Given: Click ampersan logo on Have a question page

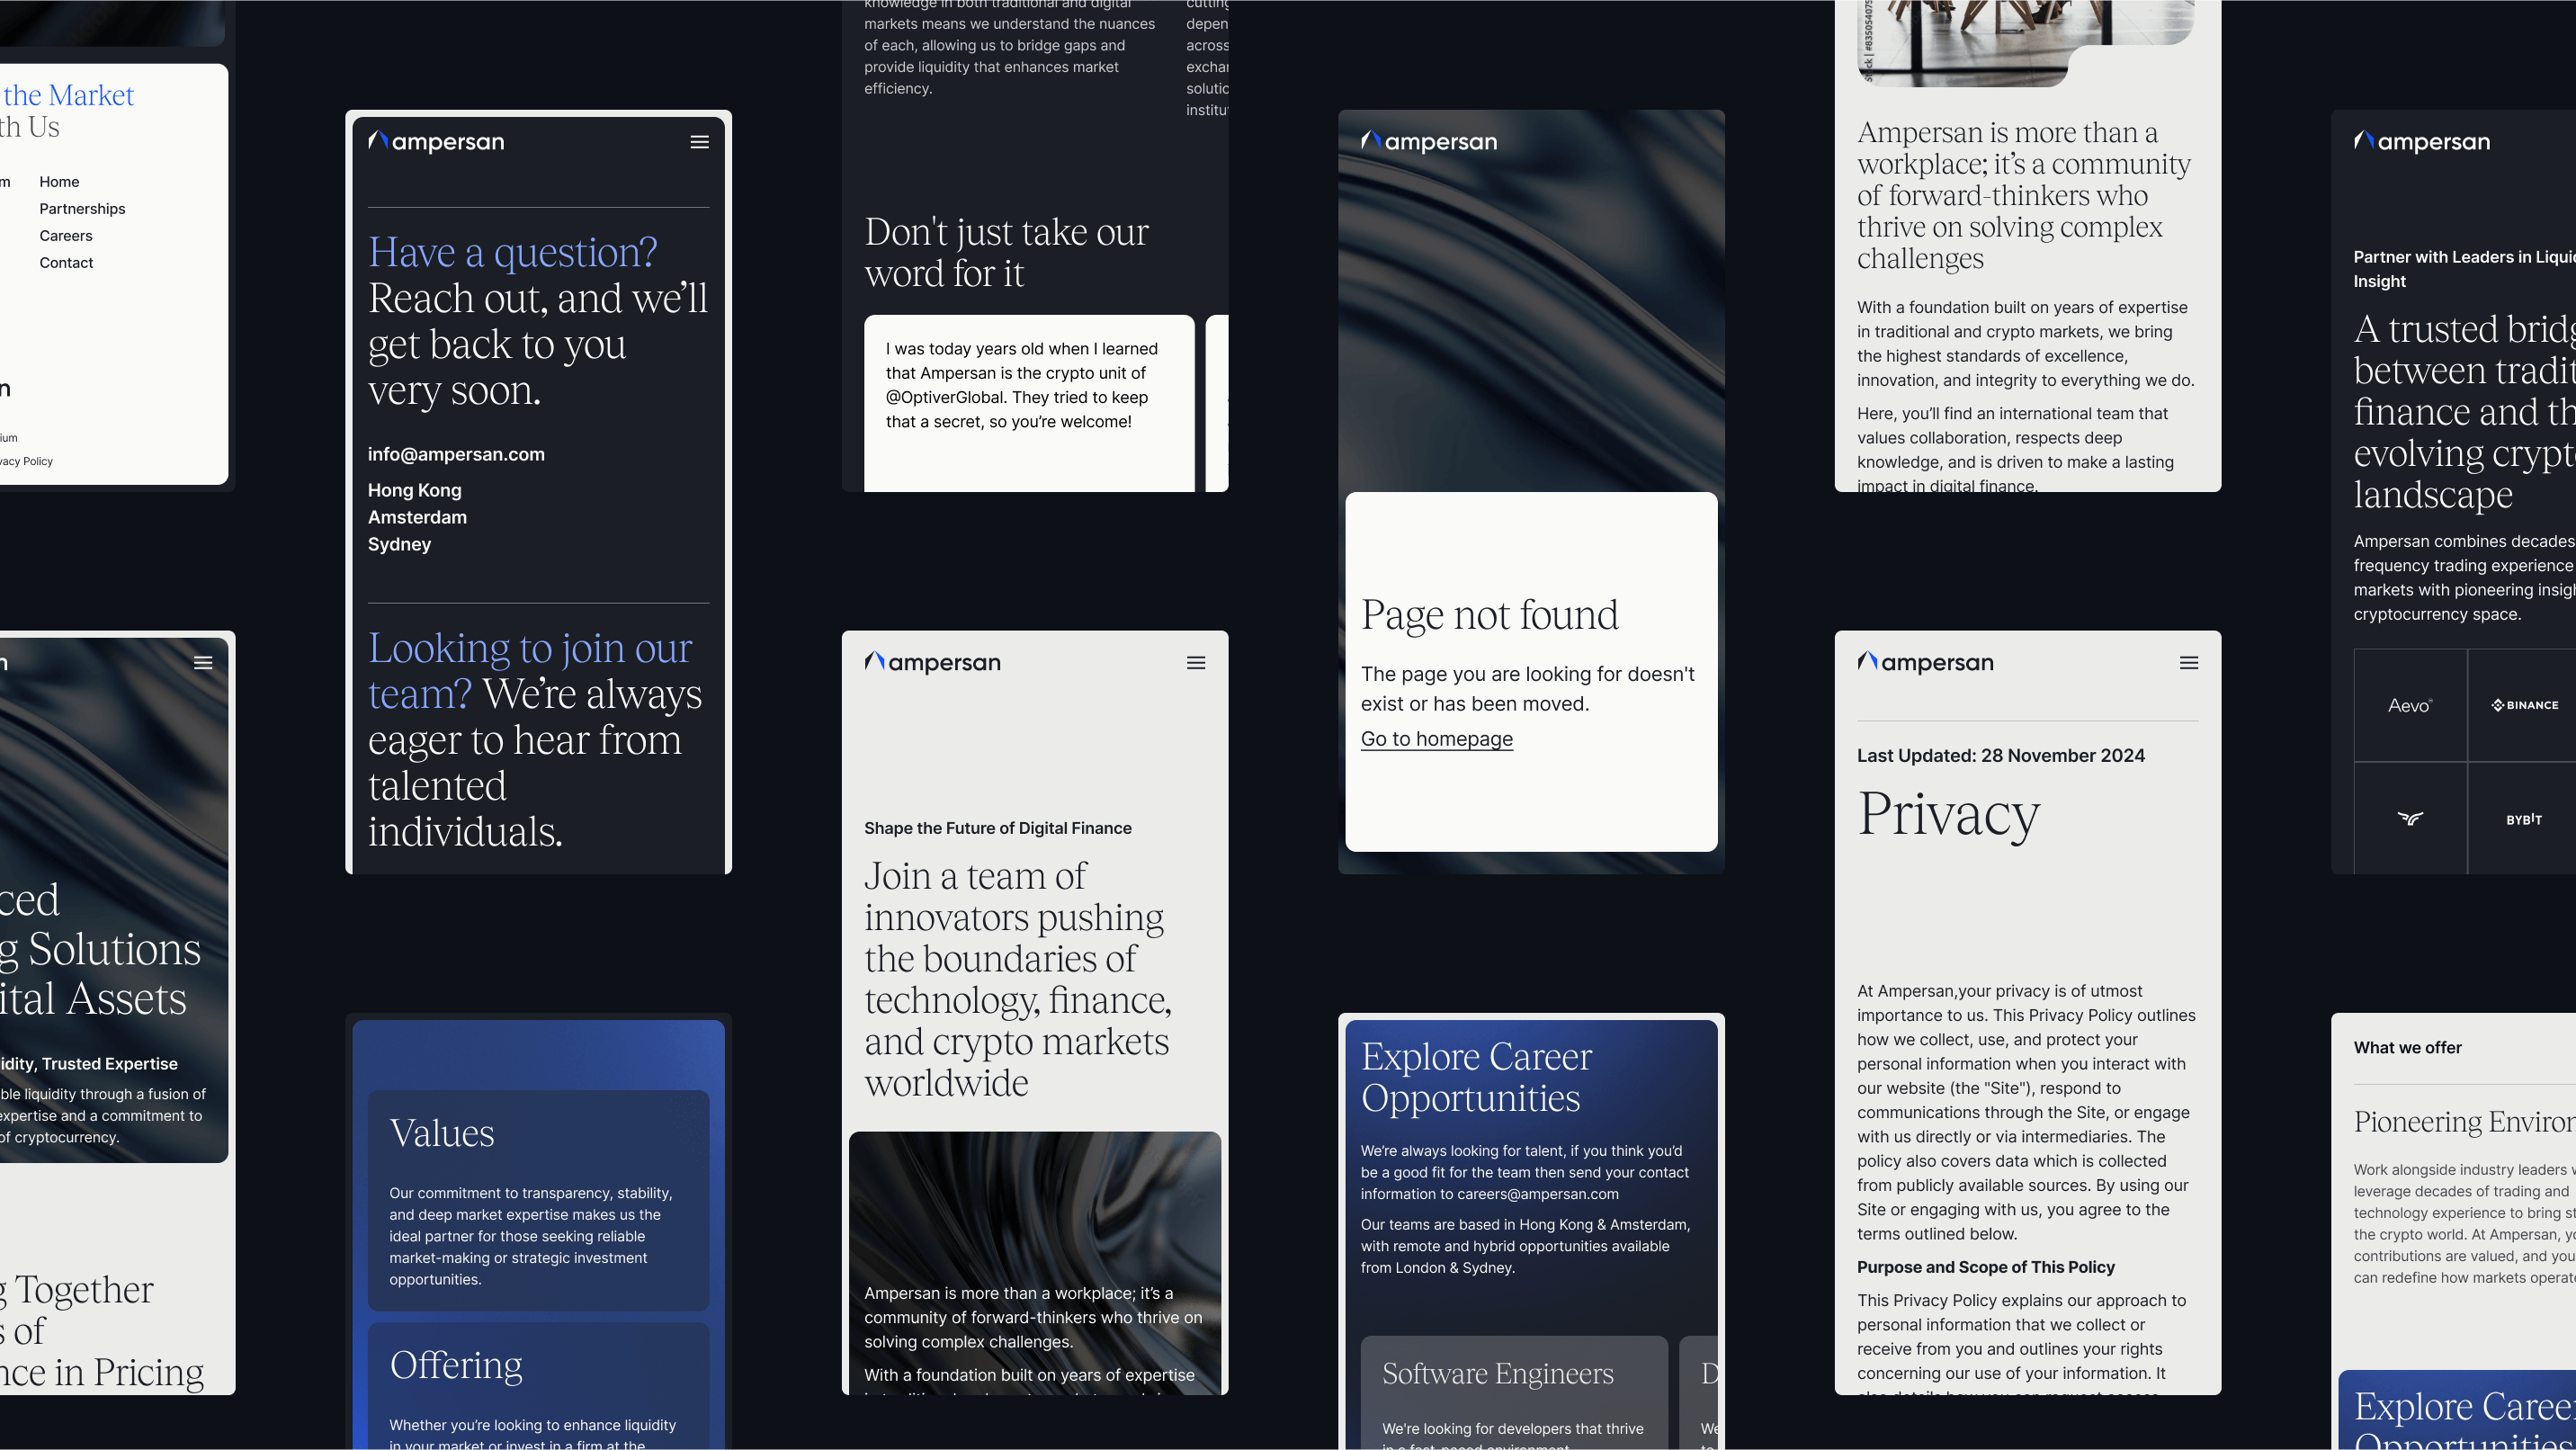Looking at the screenshot, I should 436,142.
